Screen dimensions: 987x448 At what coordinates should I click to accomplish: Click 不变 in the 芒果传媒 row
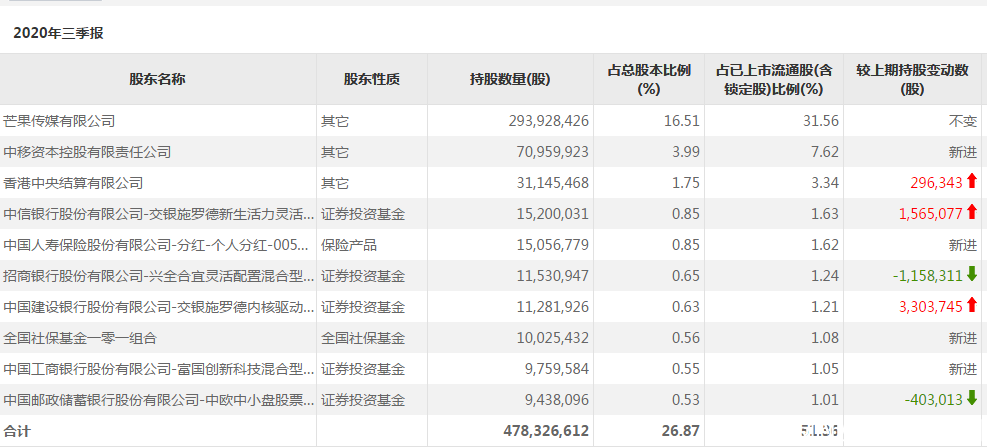[x=963, y=121]
